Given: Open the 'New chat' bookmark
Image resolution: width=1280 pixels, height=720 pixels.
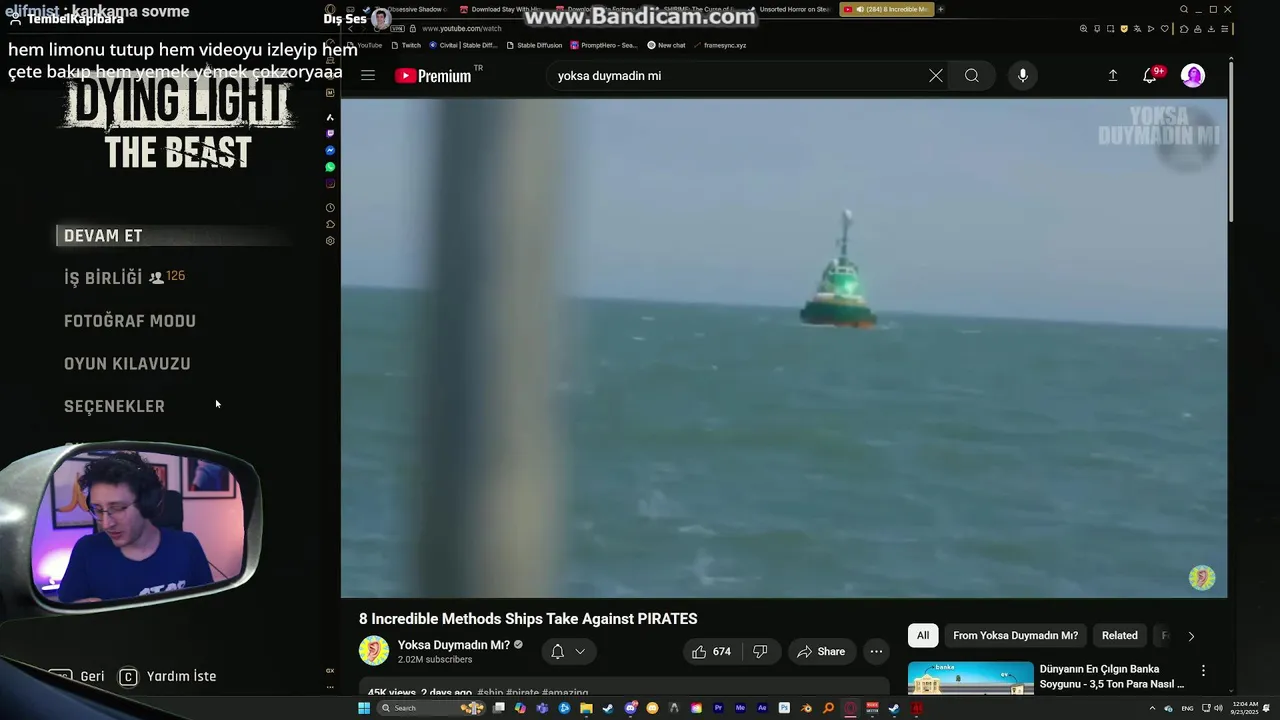Looking at the screenshot, I should [666, 45].
